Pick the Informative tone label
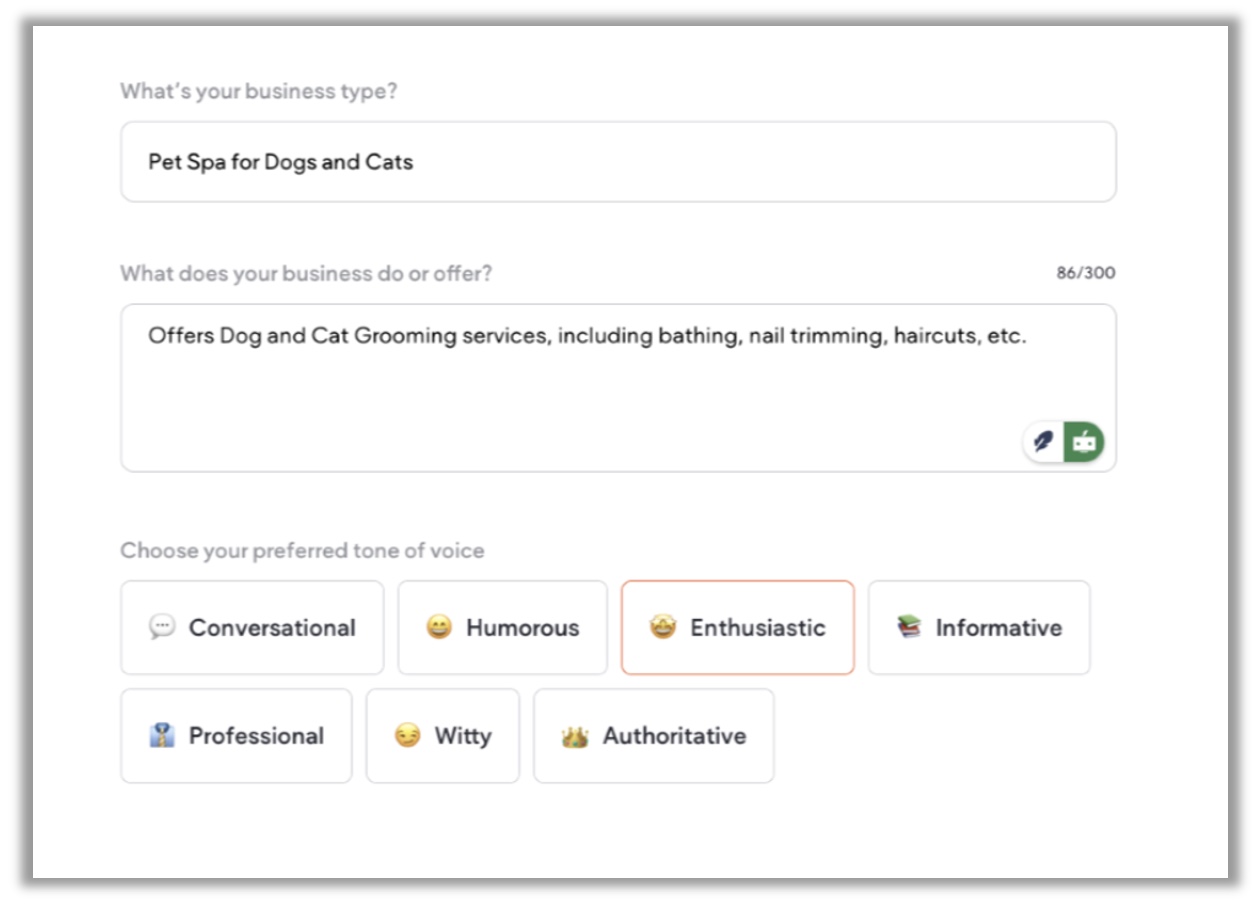 click(x=998, y=628)
